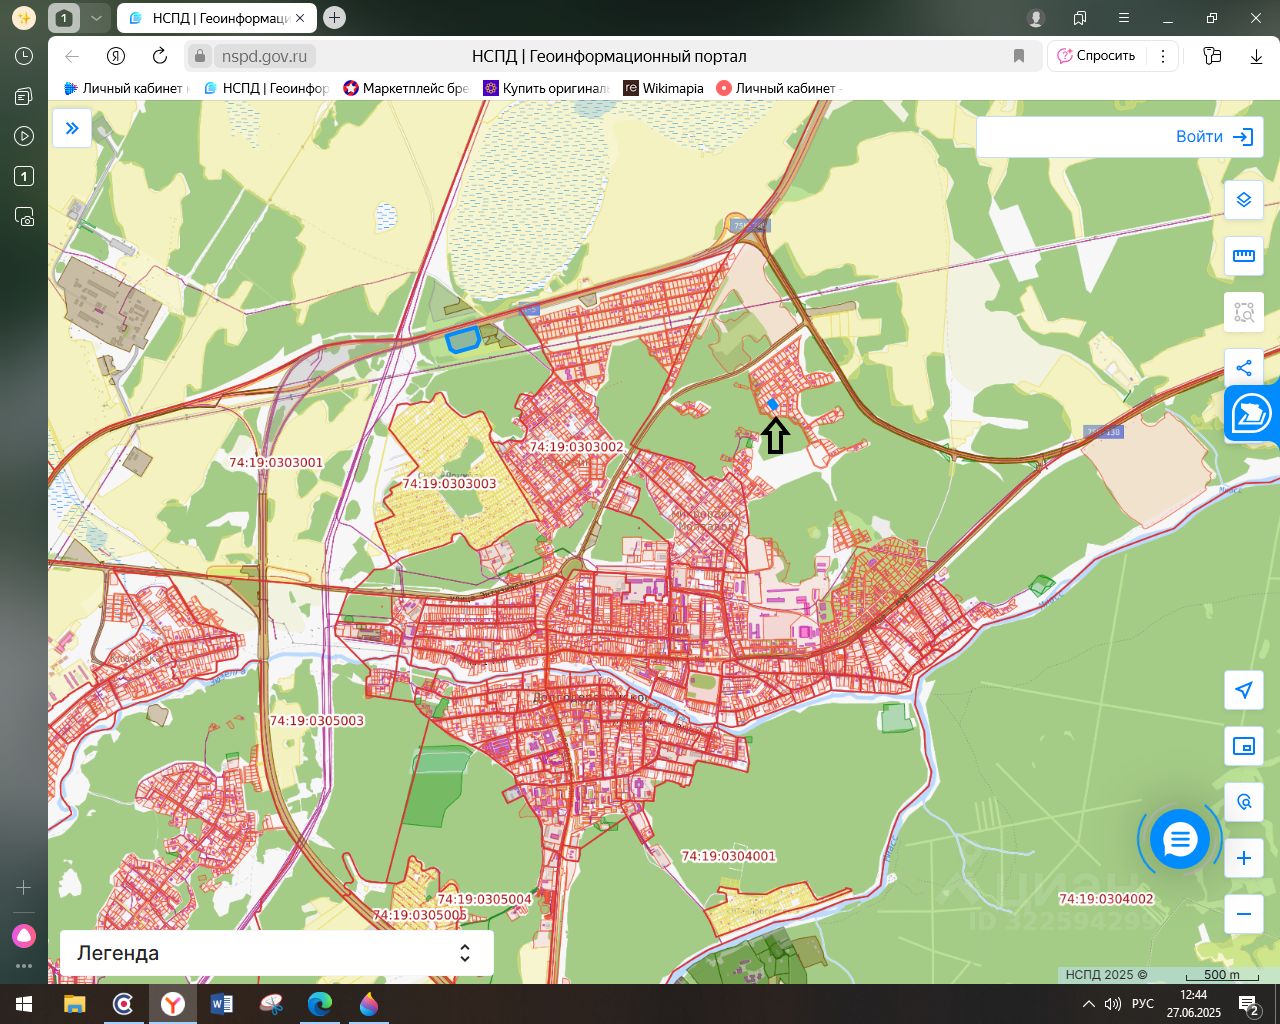Open the Wikimapia bookmark

coord(663,88)
